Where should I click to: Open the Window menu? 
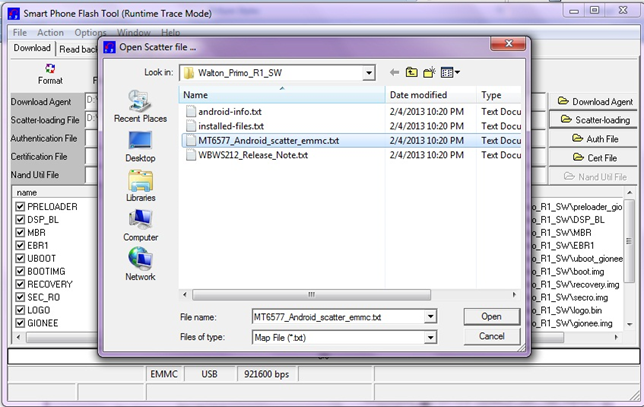(133, 32)
